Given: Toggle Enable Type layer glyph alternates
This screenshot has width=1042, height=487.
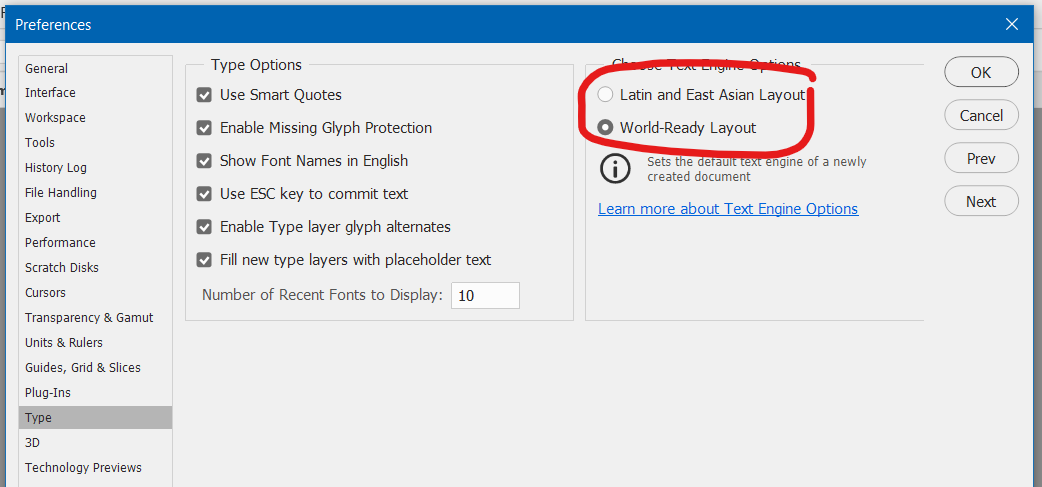Looking at the screenshot, I should (x=204, y=227).
